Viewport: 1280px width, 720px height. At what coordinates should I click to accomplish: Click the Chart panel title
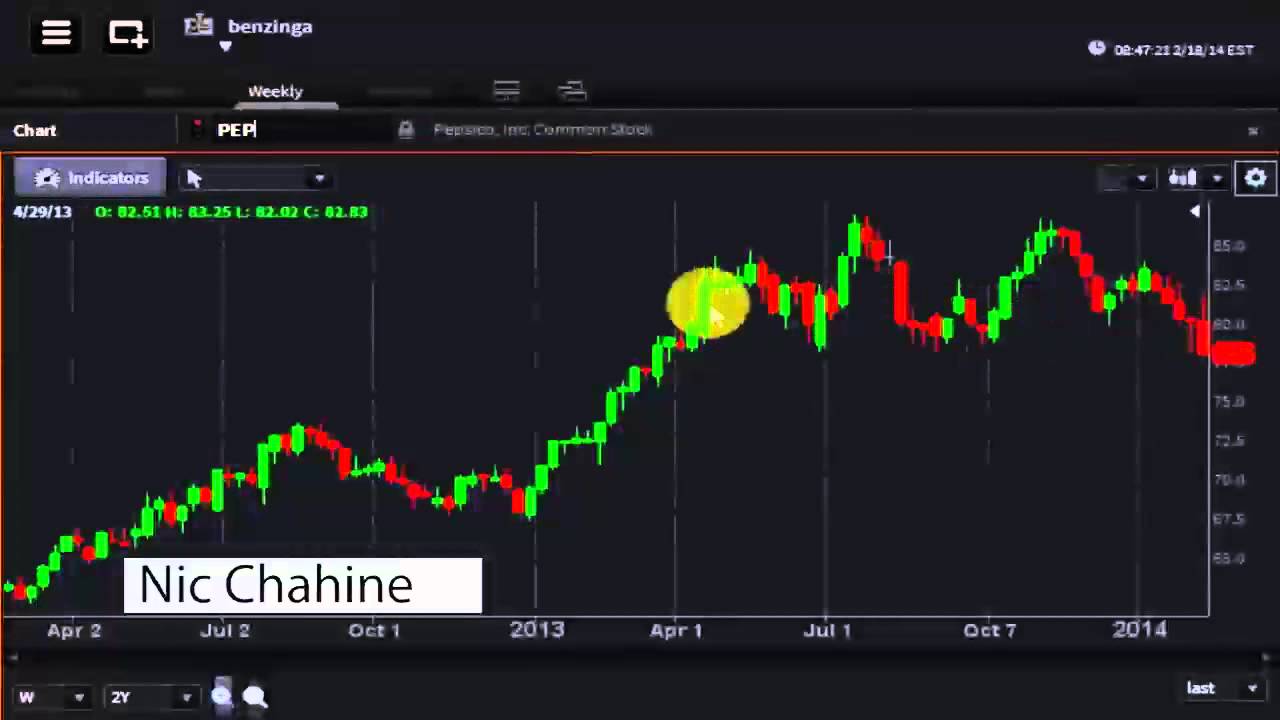35,130
